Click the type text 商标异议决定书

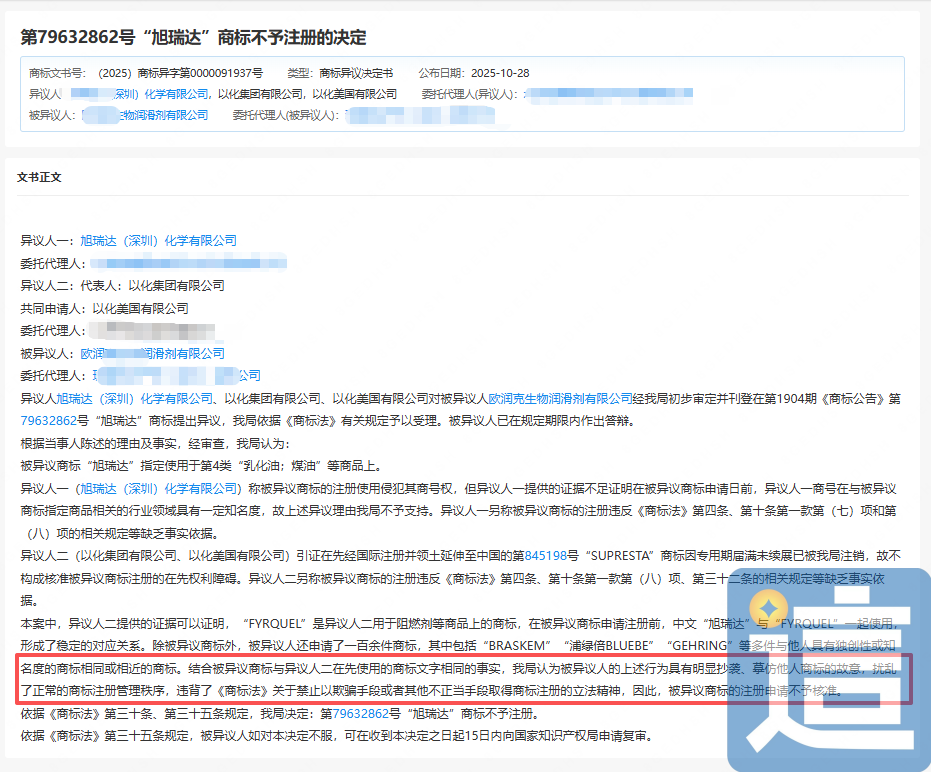tap(356, 73)
